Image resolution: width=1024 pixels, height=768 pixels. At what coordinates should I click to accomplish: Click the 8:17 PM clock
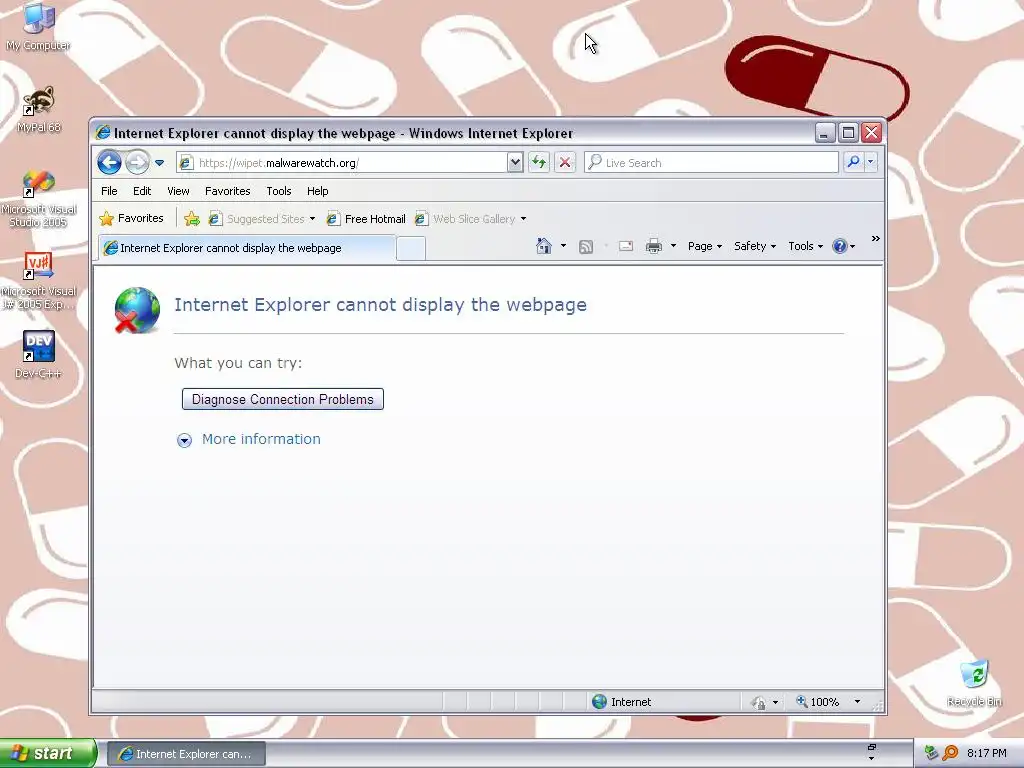[986, 753]
